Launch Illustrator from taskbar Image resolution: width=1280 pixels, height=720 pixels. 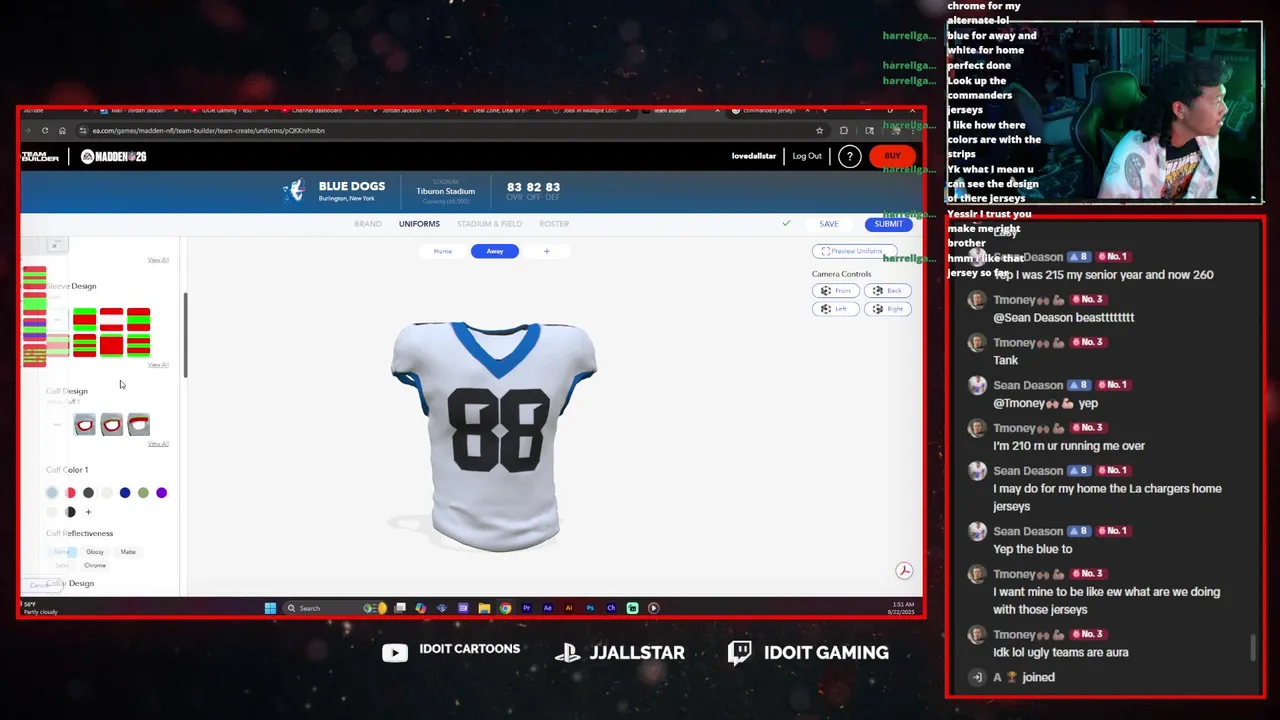569,608
